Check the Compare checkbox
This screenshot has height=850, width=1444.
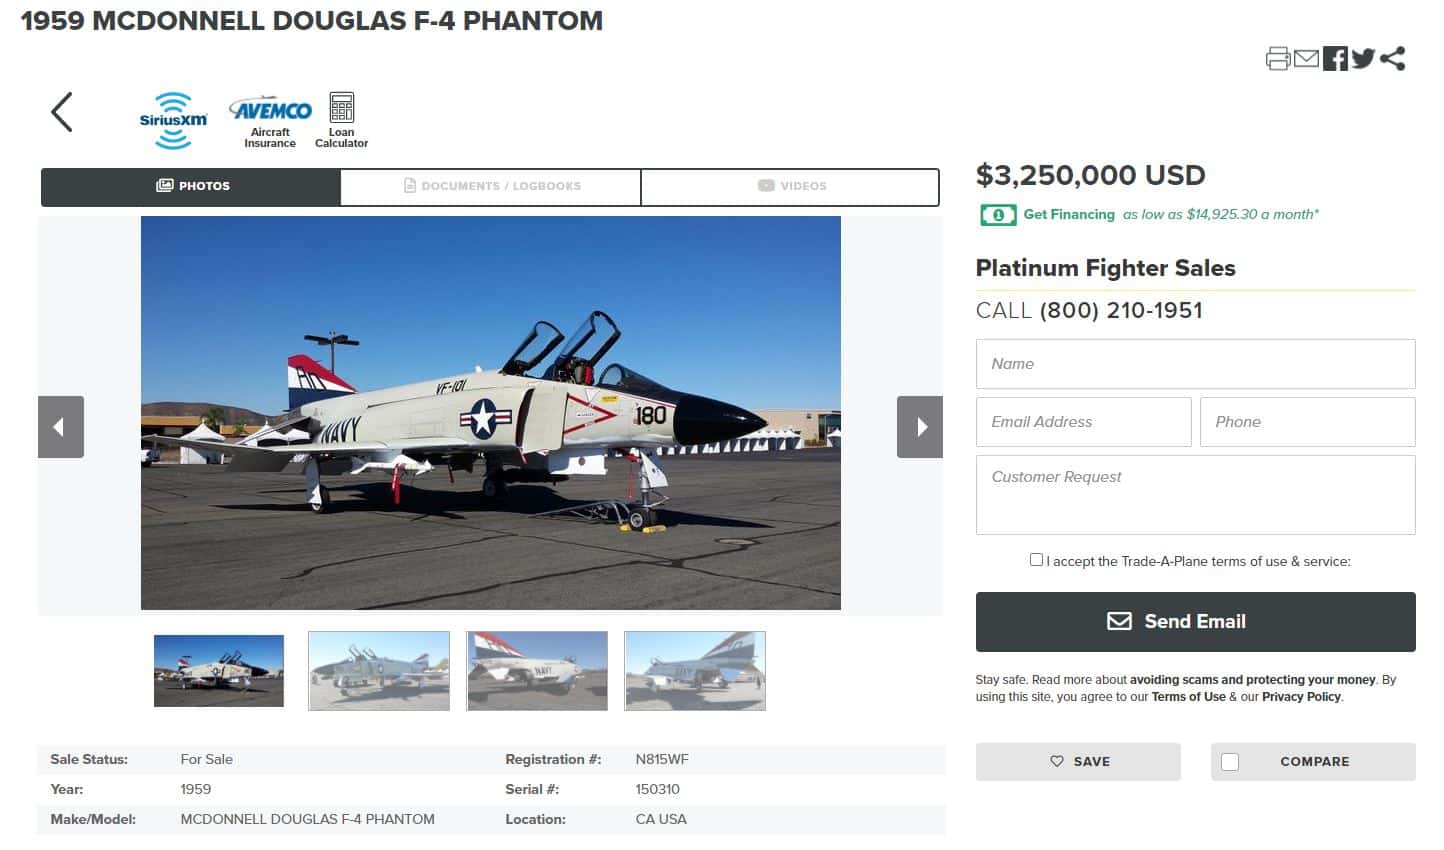coord(1229,761)
